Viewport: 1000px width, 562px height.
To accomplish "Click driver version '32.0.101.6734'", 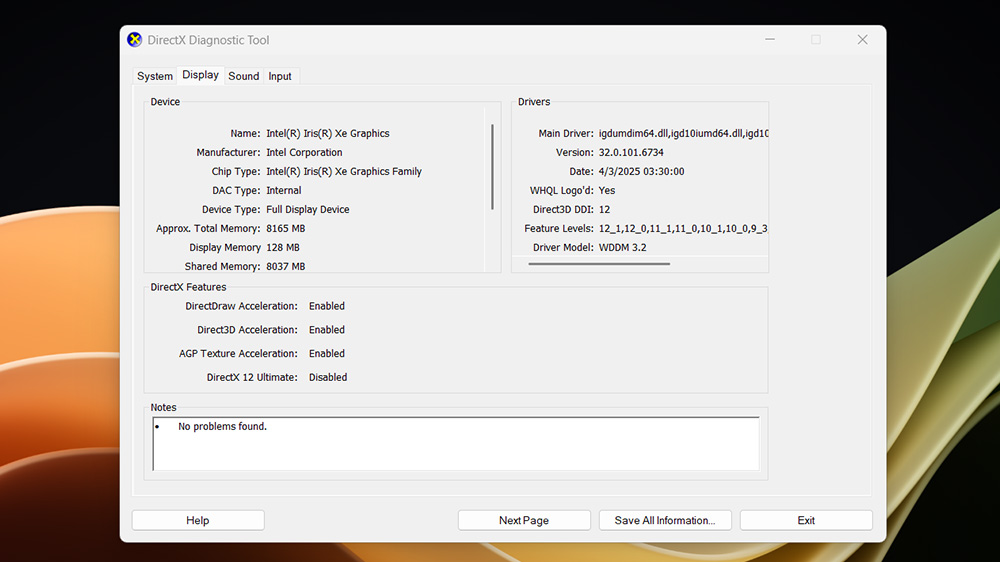I will [x=631, y=152].
